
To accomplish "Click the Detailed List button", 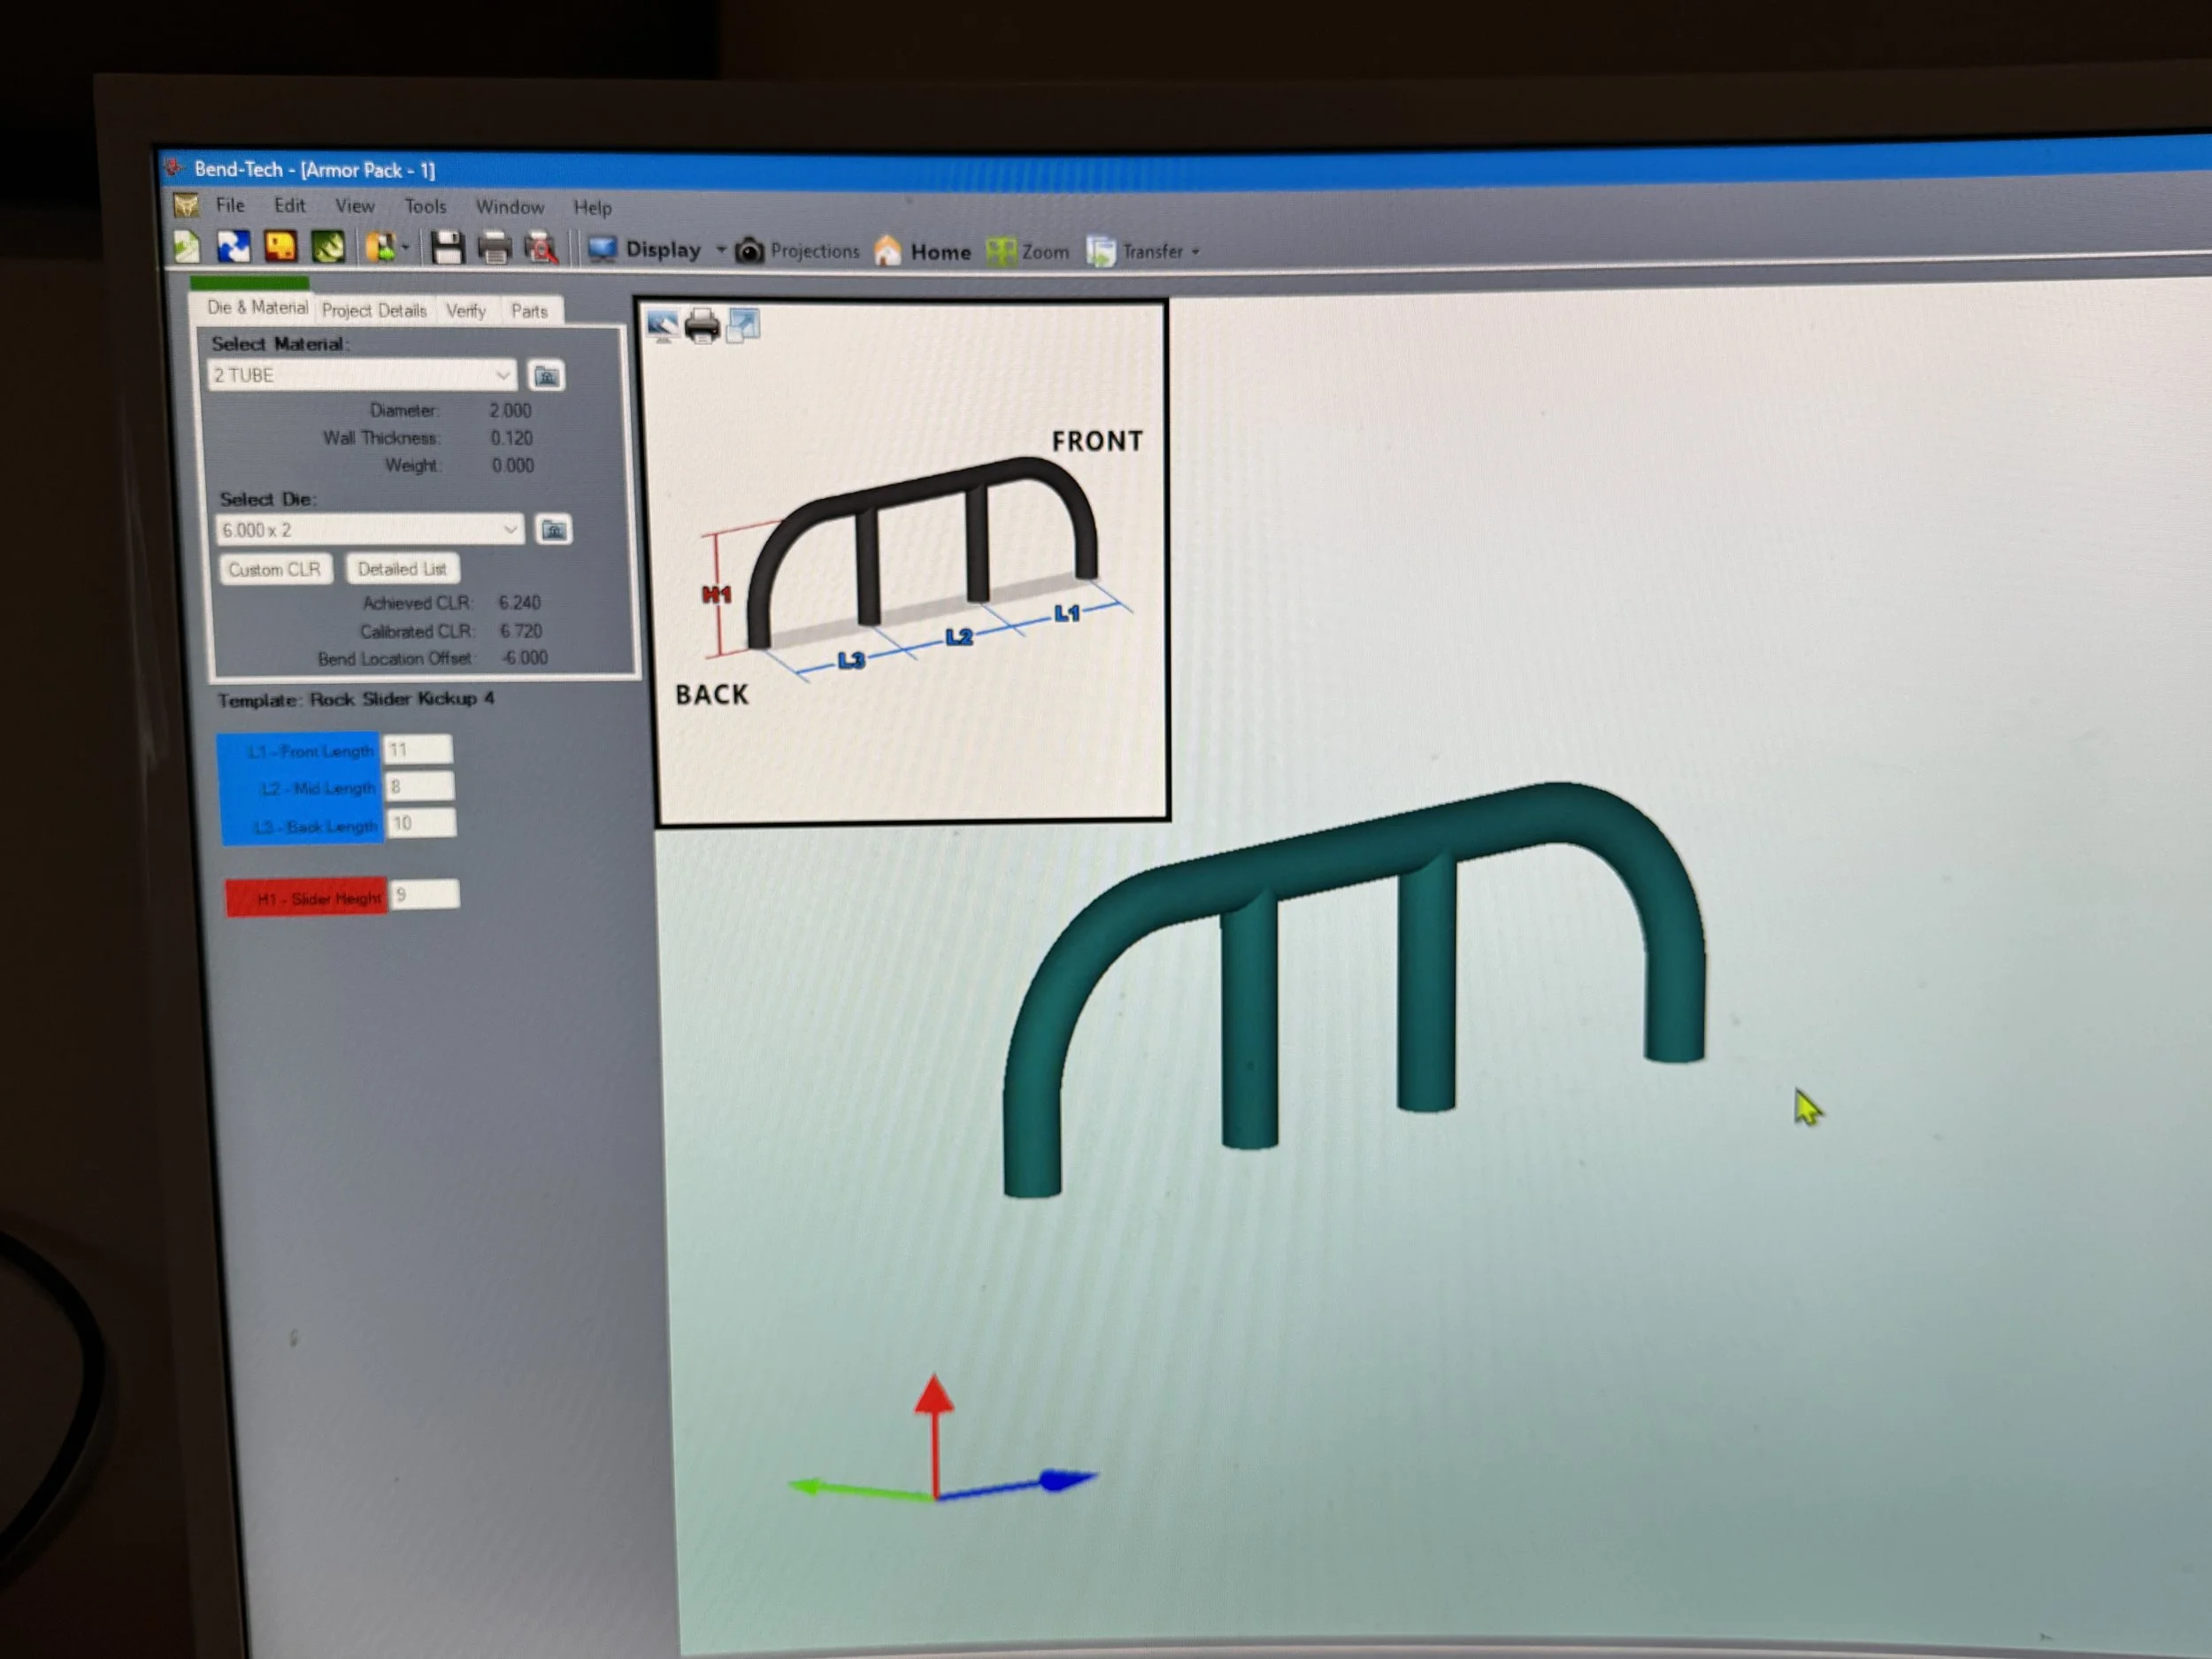I will tap(402, 569).
